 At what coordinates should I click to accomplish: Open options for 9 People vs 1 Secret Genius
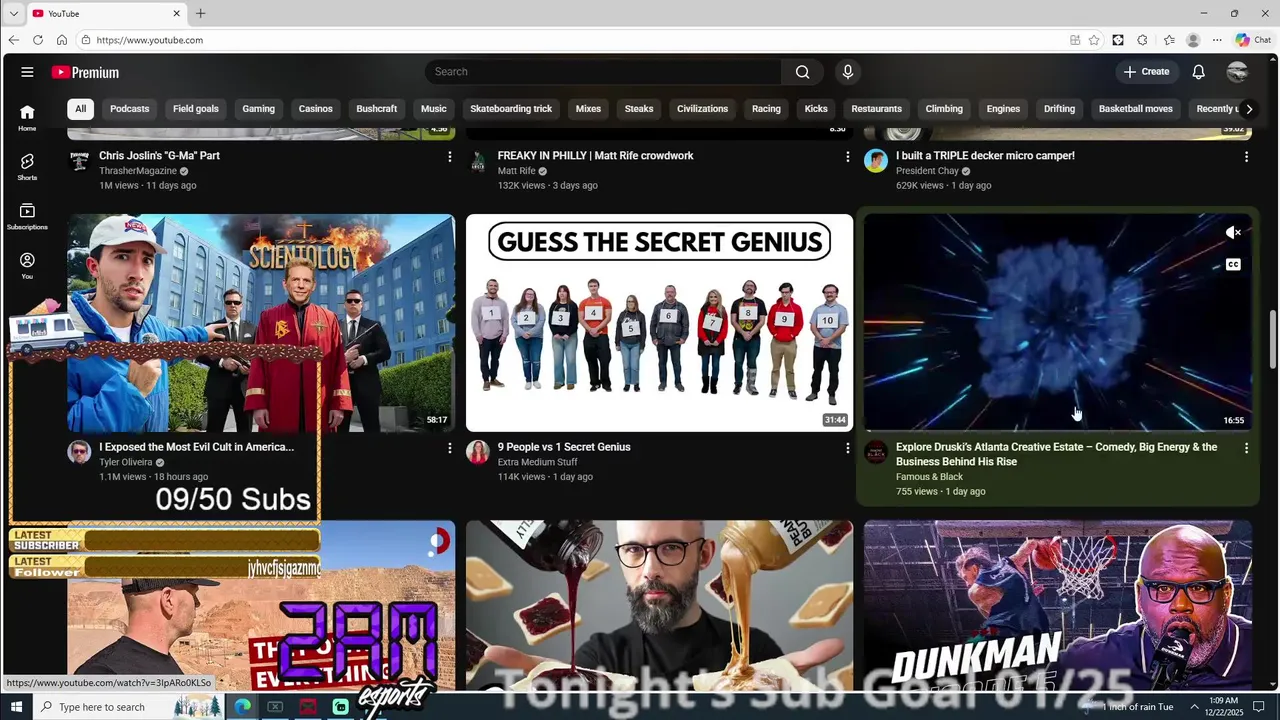848,449
